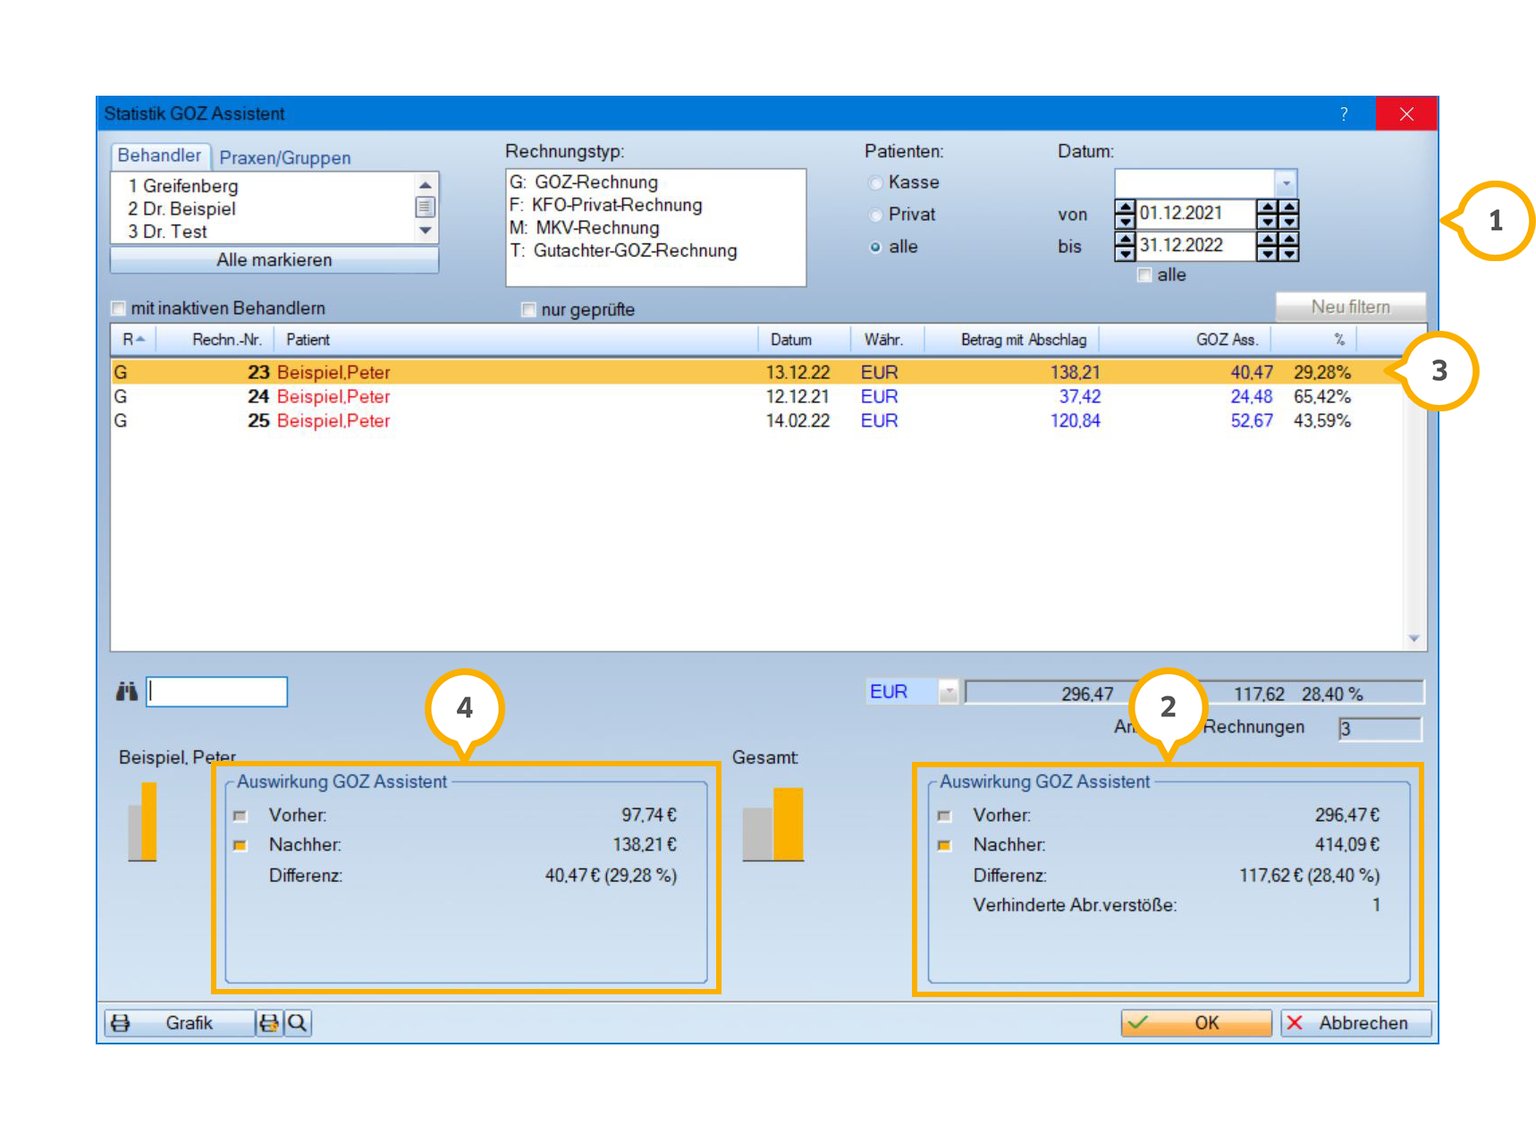Open help with the question mark icon

click(x=1344, y=114)
